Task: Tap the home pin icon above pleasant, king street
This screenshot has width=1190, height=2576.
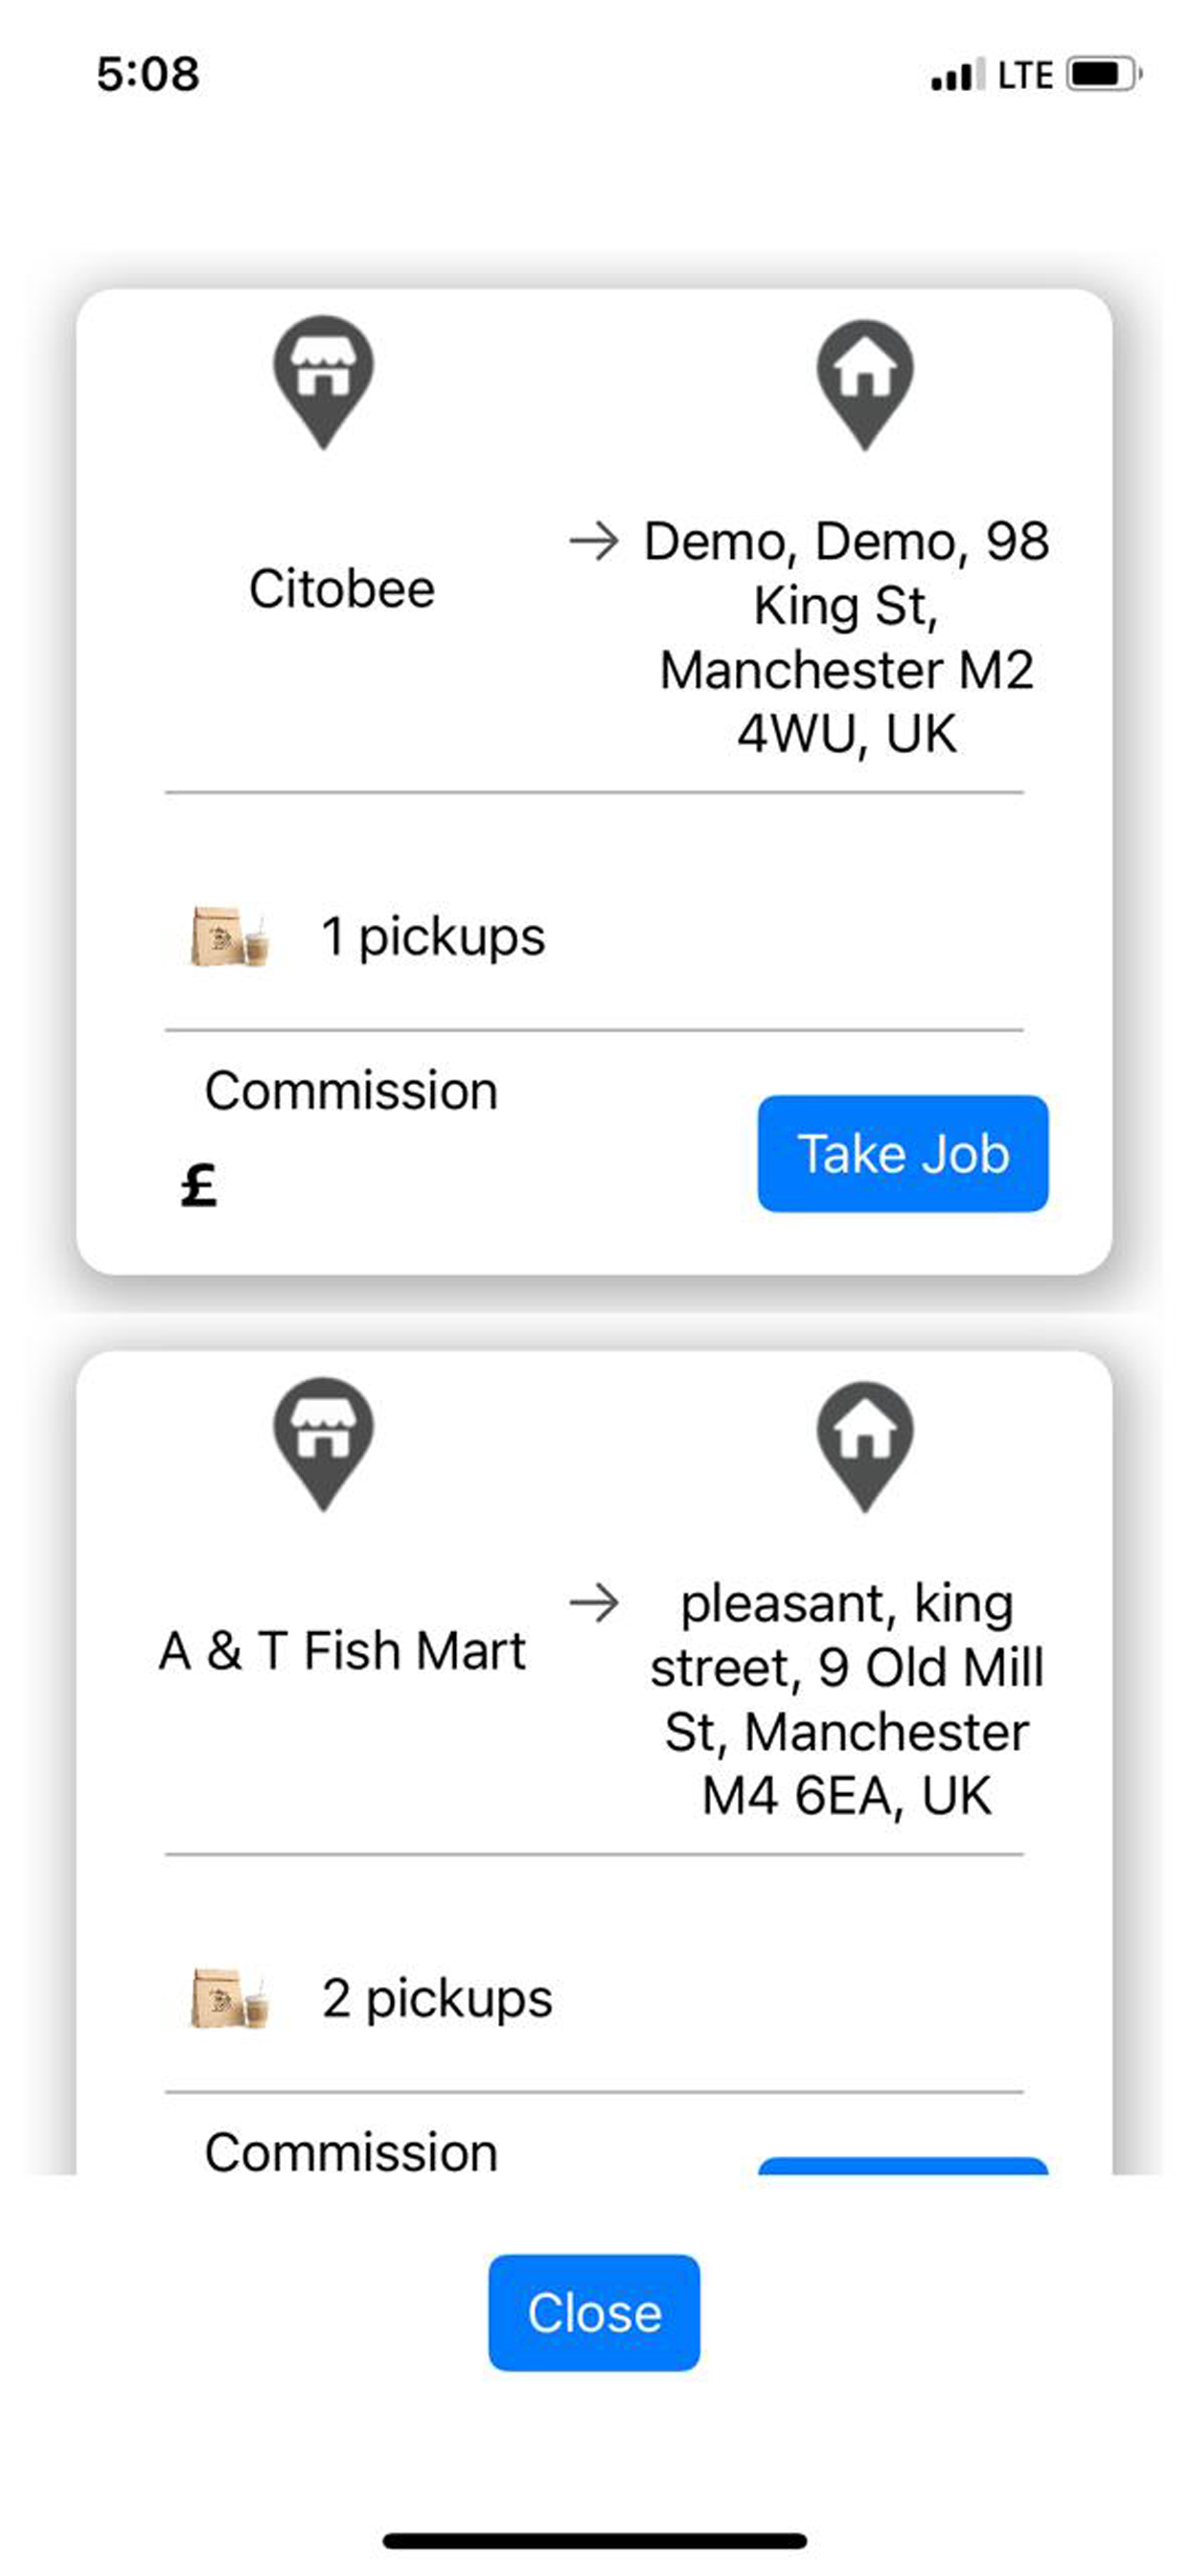Action: click(x=865, y=1447)
